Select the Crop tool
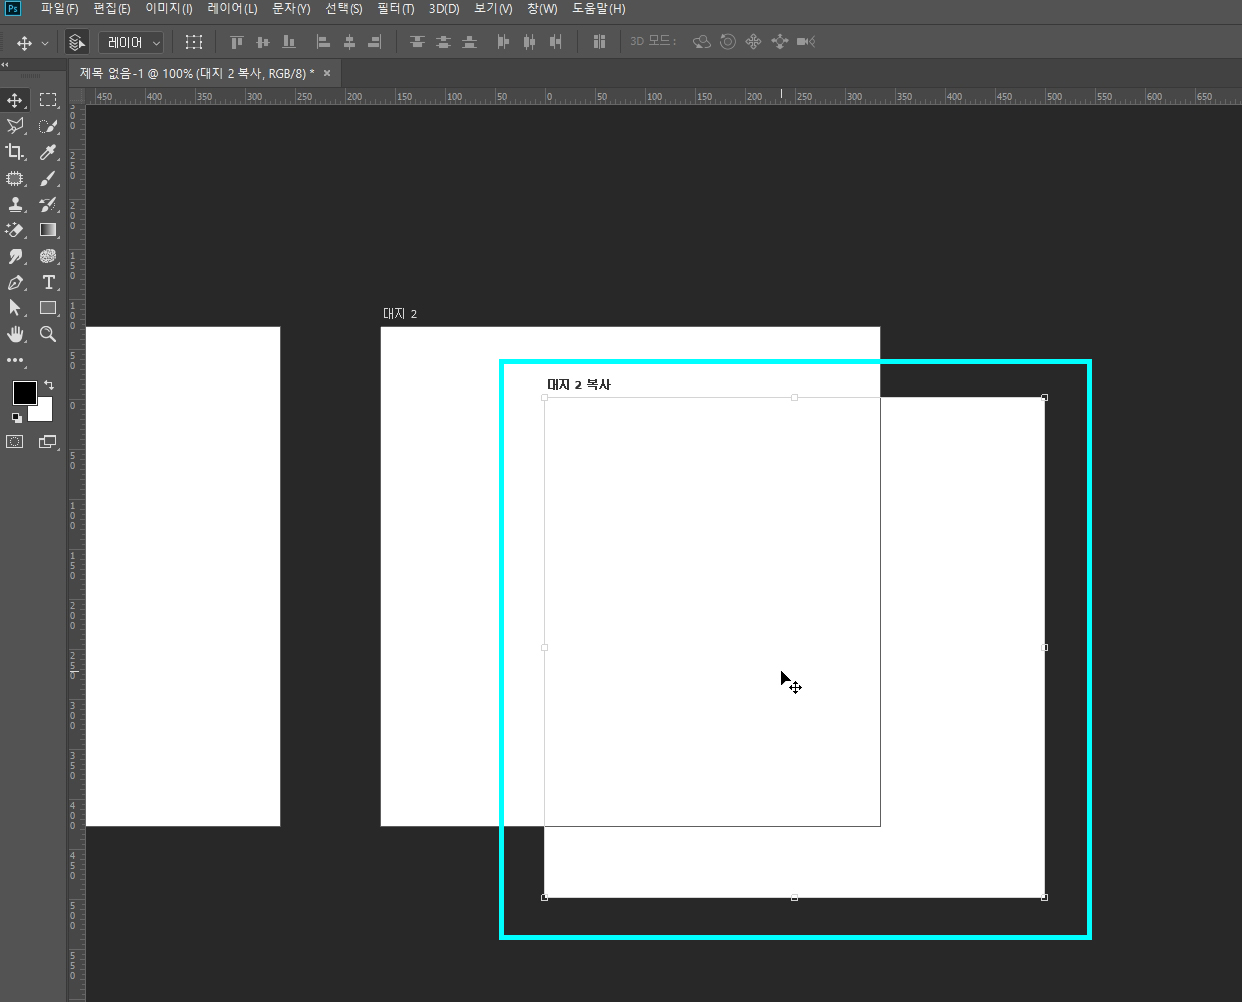 pos(15,152)
